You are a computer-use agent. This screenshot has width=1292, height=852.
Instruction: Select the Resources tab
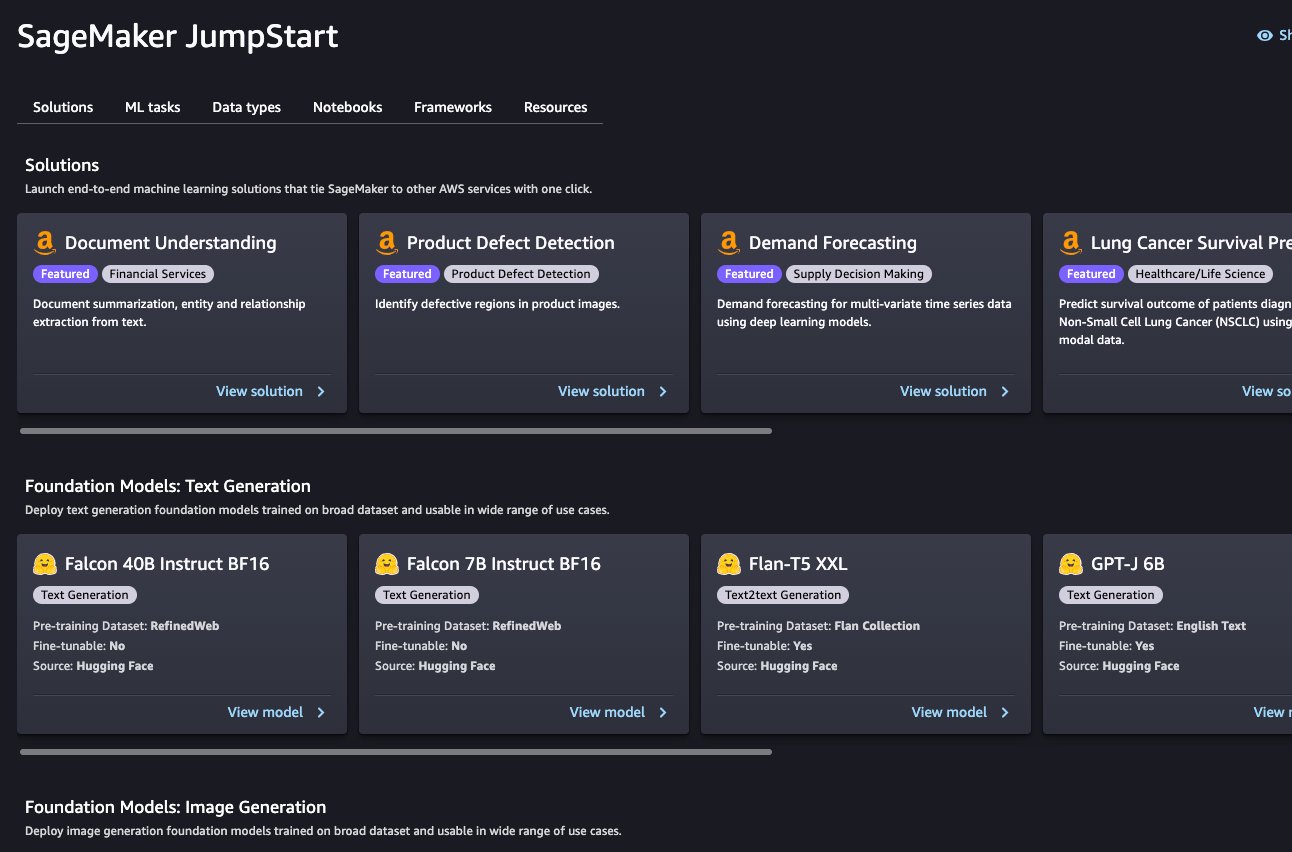(556, 107)
